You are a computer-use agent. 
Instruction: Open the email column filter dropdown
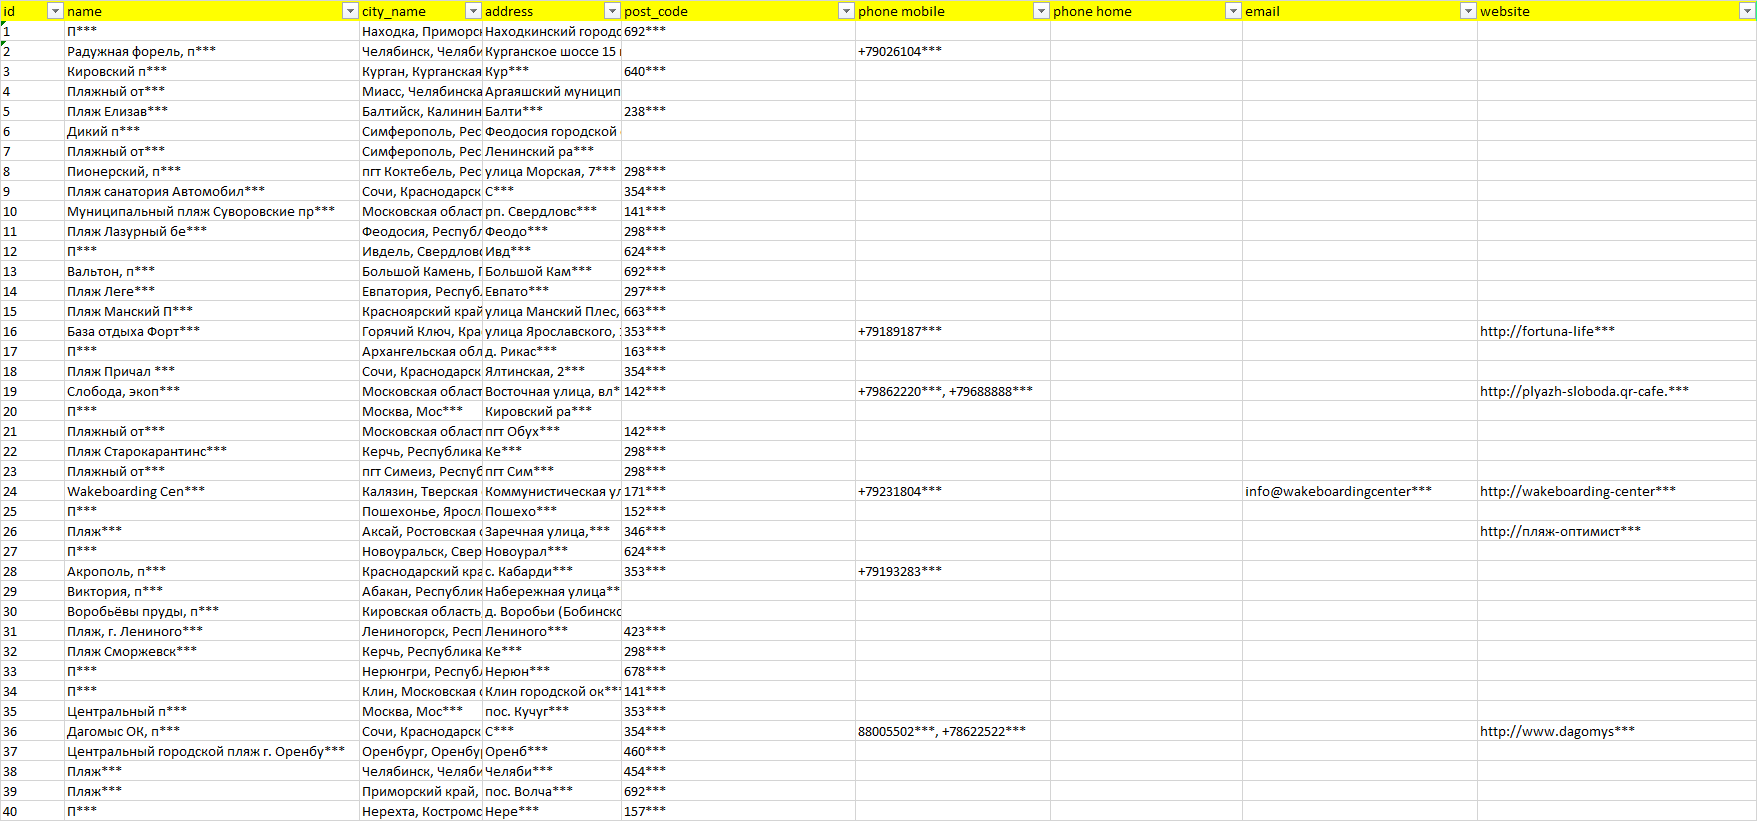1468,11
